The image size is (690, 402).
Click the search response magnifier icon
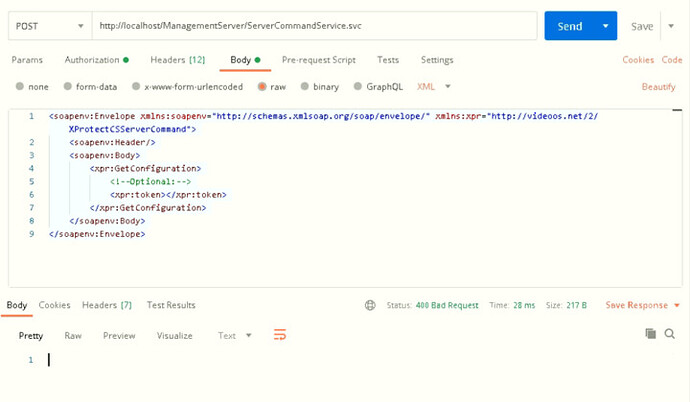(669, 333)
